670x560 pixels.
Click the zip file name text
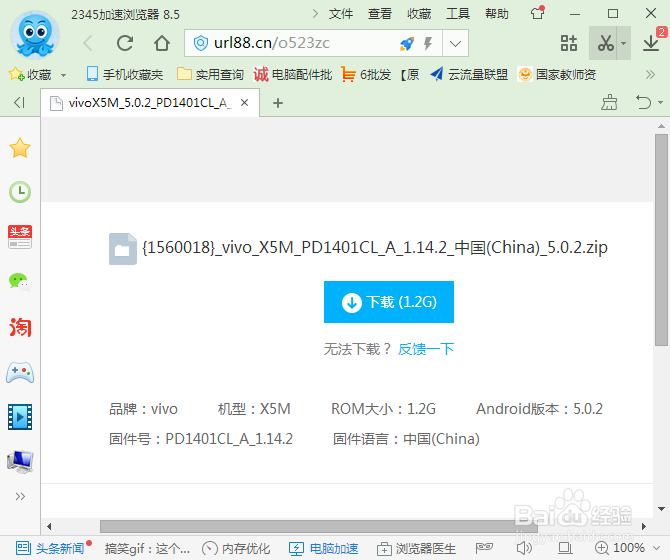point(375,248)
